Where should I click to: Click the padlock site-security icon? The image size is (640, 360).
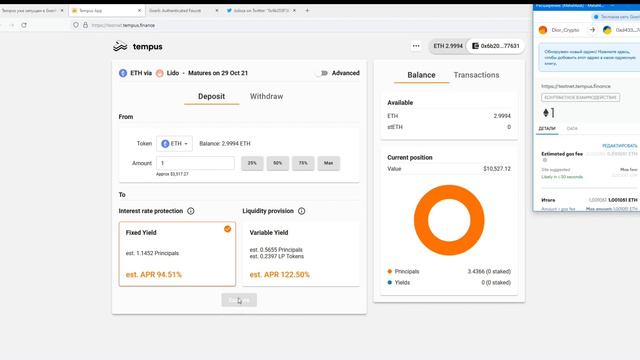(x=85, y=25)
